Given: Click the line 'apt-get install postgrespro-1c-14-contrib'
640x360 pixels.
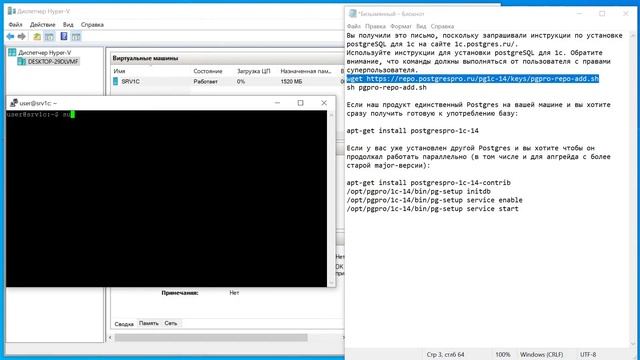Looking at the screenshot, I should [429, 182].
